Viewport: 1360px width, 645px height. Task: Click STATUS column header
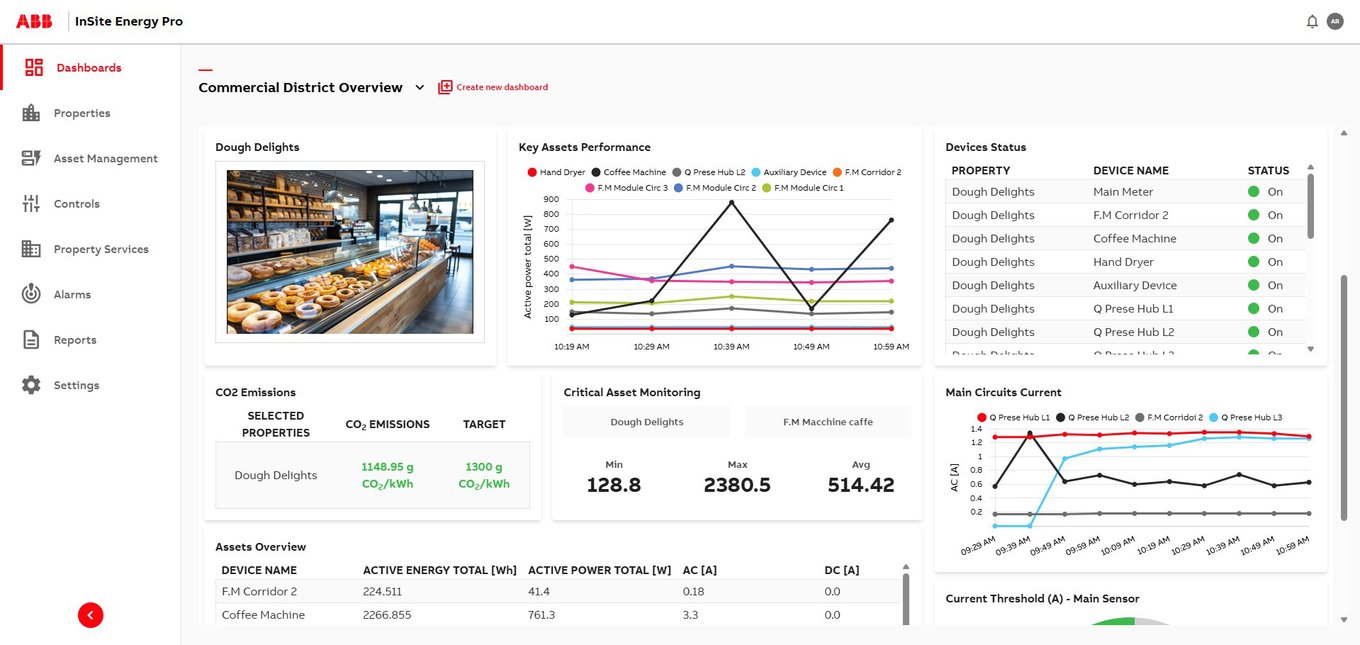[1268, 171]
